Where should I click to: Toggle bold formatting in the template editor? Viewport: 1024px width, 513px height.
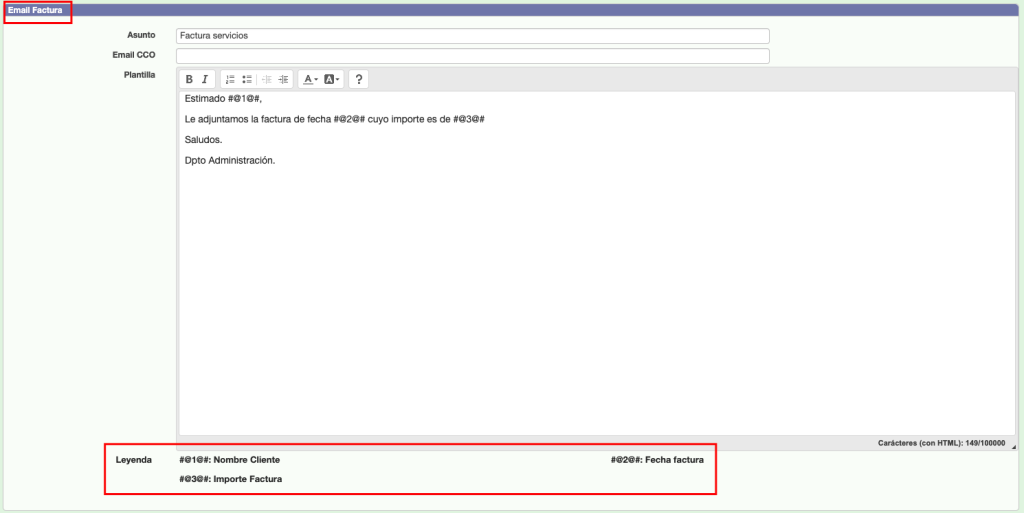click(x=189, y=79)
